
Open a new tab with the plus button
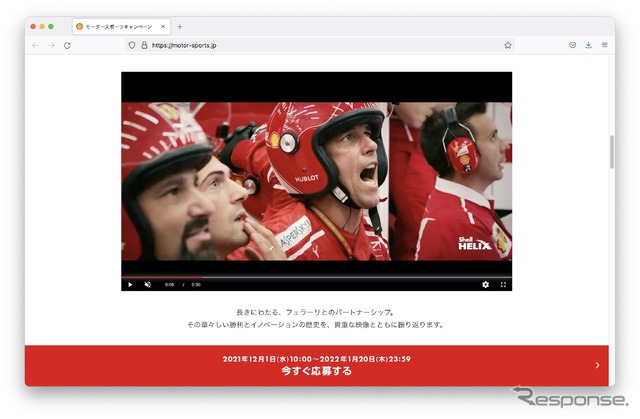(180, 27)
